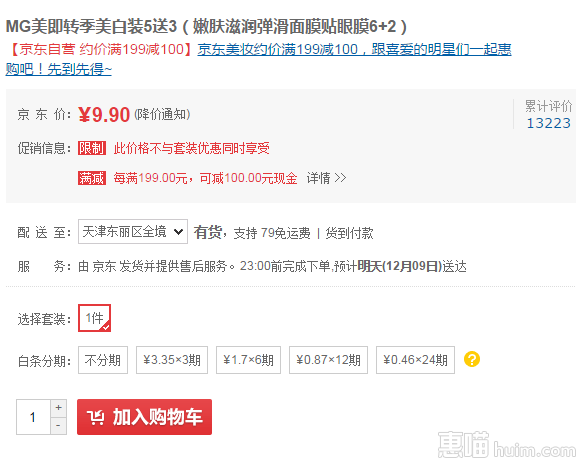
Task: Open 天津东丽区全境 delivery region dropdown
Action: [x=133, y=232]
